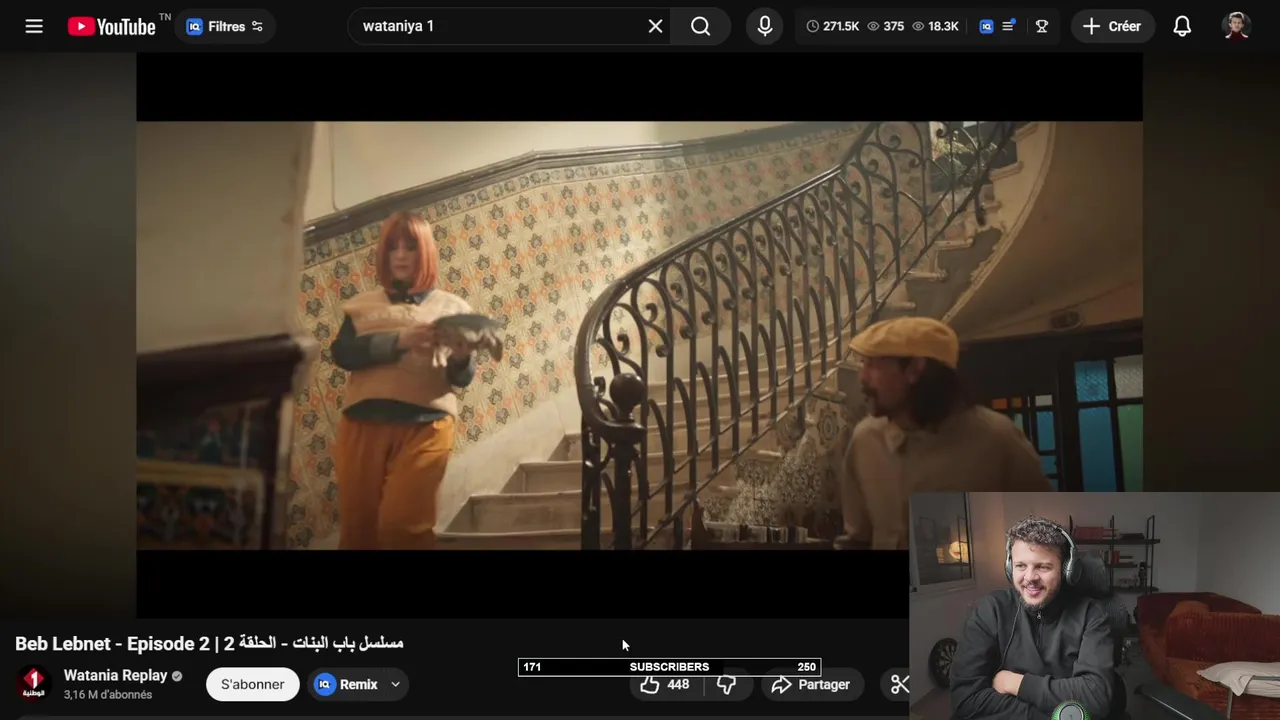Open the account avatar menu
The image size is (1280, 720).
[x=1237, y=26]
